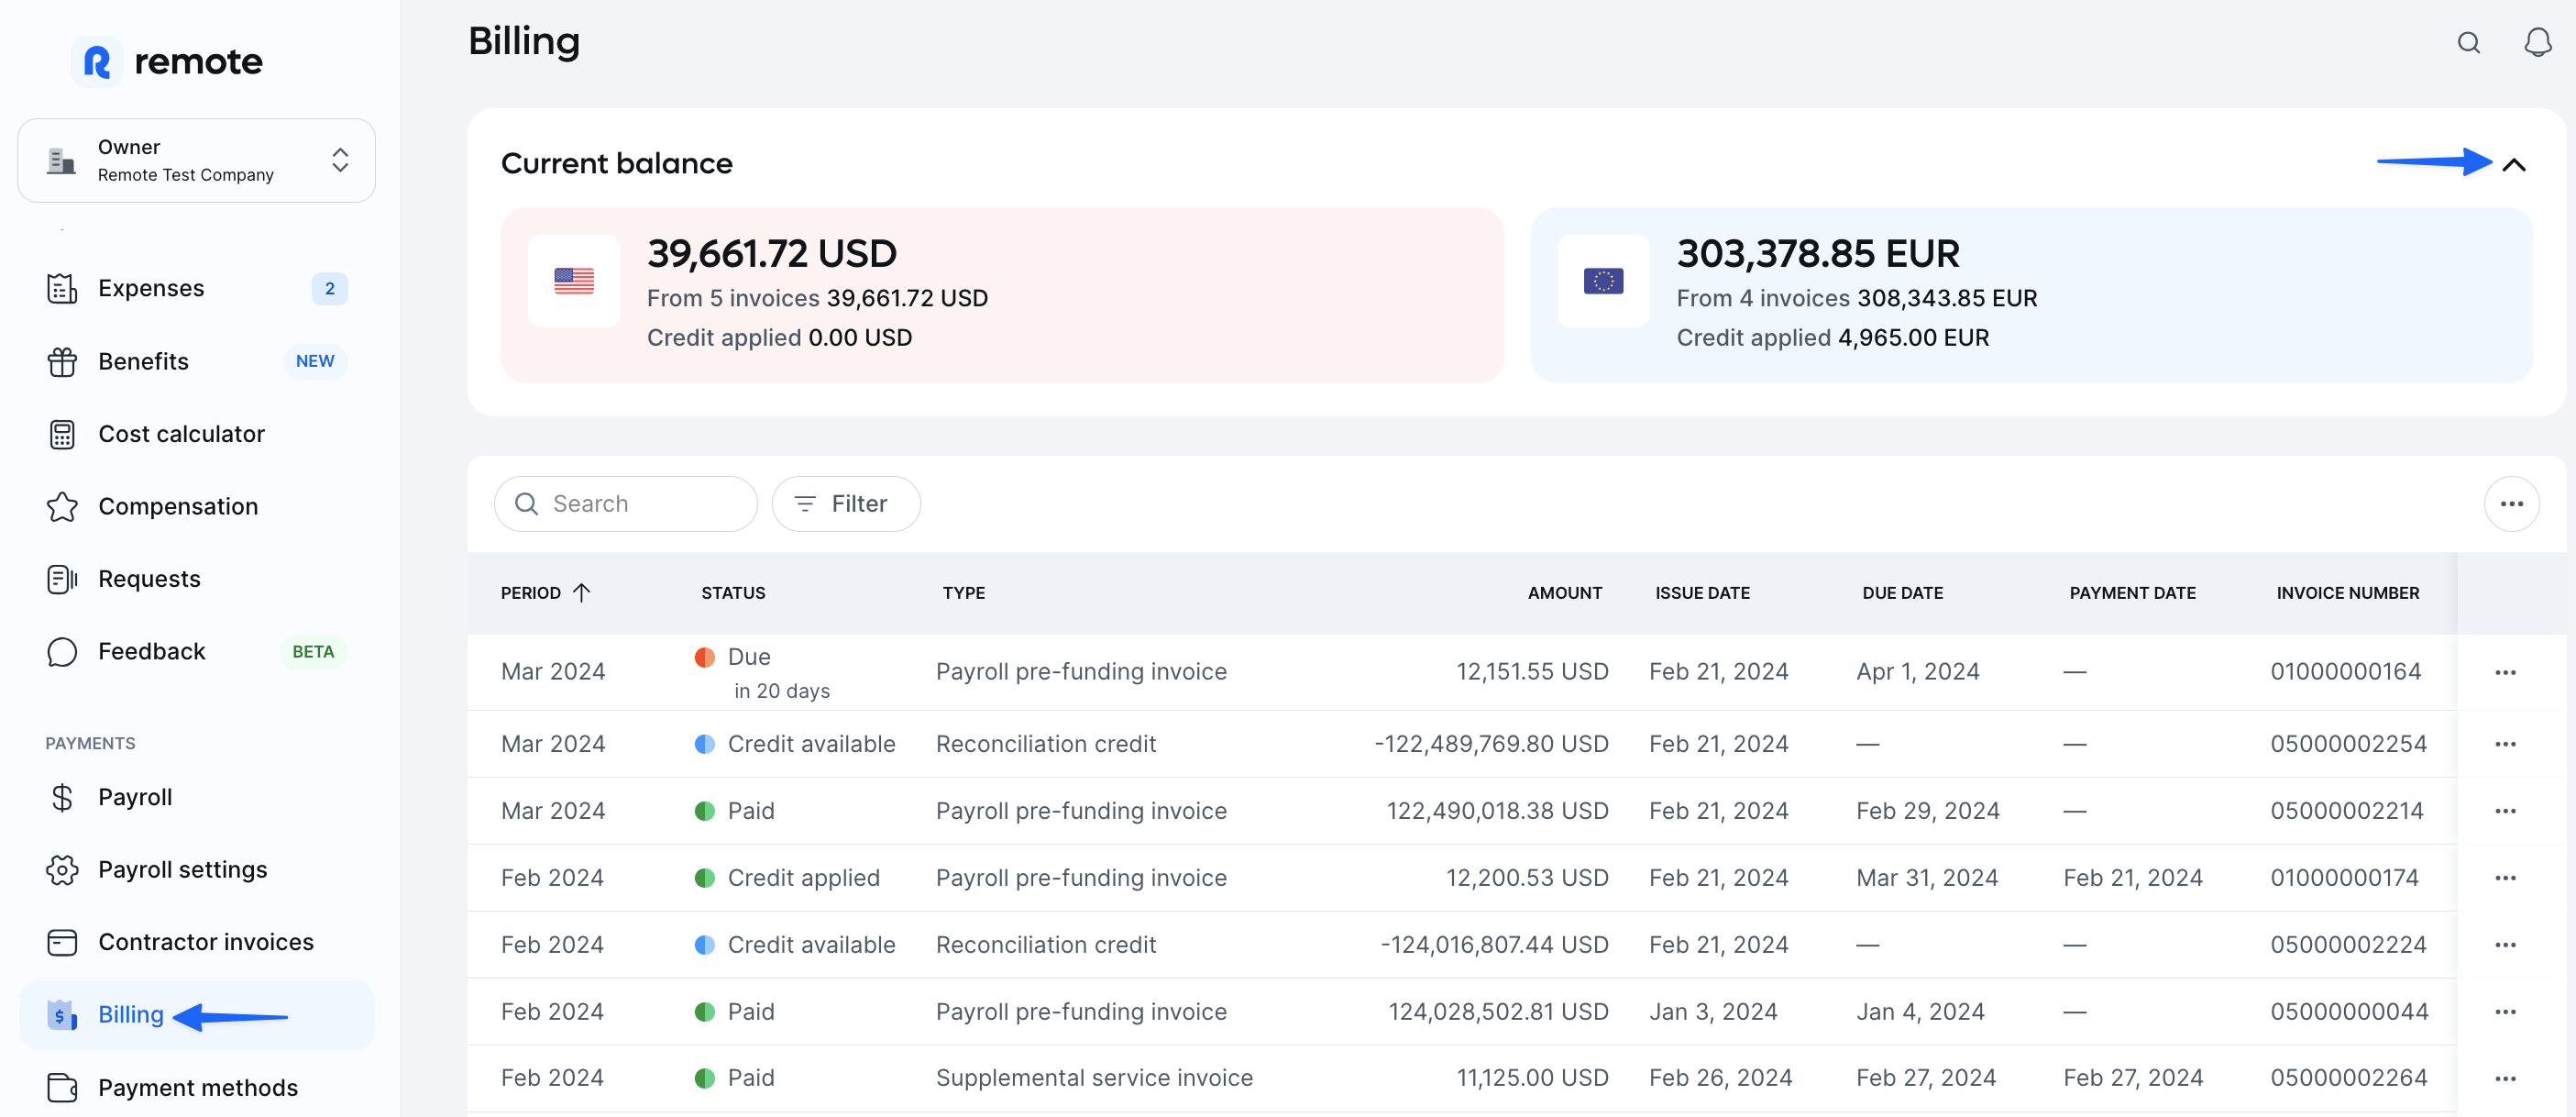Click the Search invoices input field
The width and height of the screenshot is (2576, 1117).
[625, 503]
